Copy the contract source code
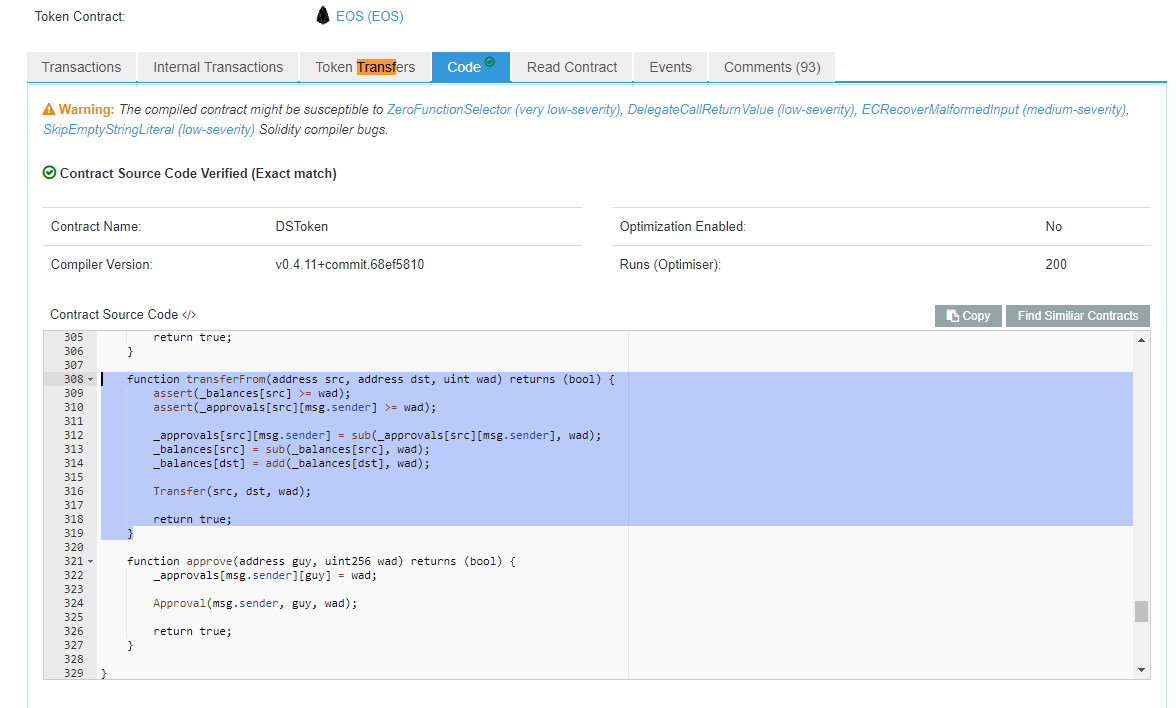Screen dimensions: 1176x708 pyautogui.click(x=968, y=316)
